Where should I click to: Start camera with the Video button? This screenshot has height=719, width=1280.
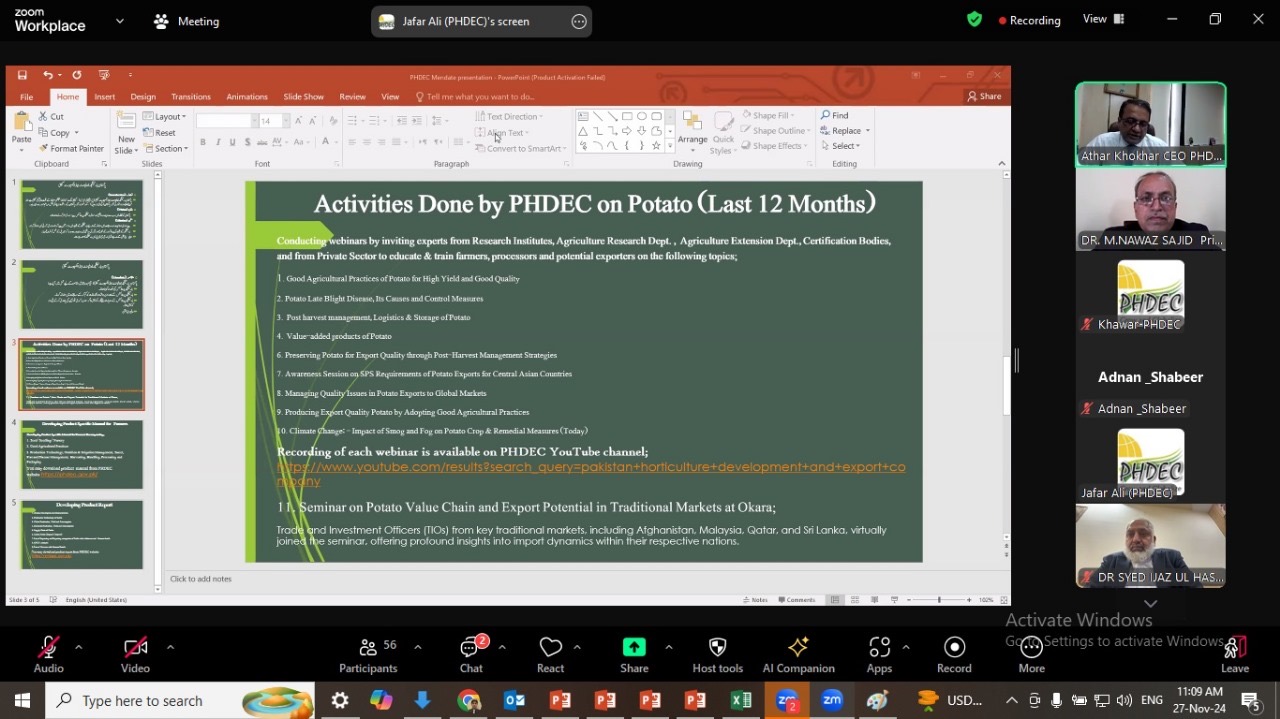[x=135, y=655]
